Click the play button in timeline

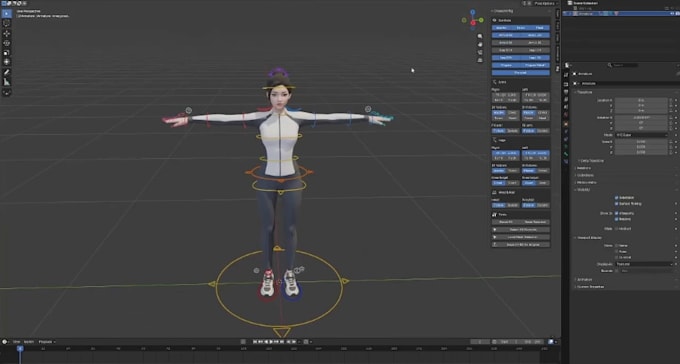pyautogui.click(x=271, y=342)
